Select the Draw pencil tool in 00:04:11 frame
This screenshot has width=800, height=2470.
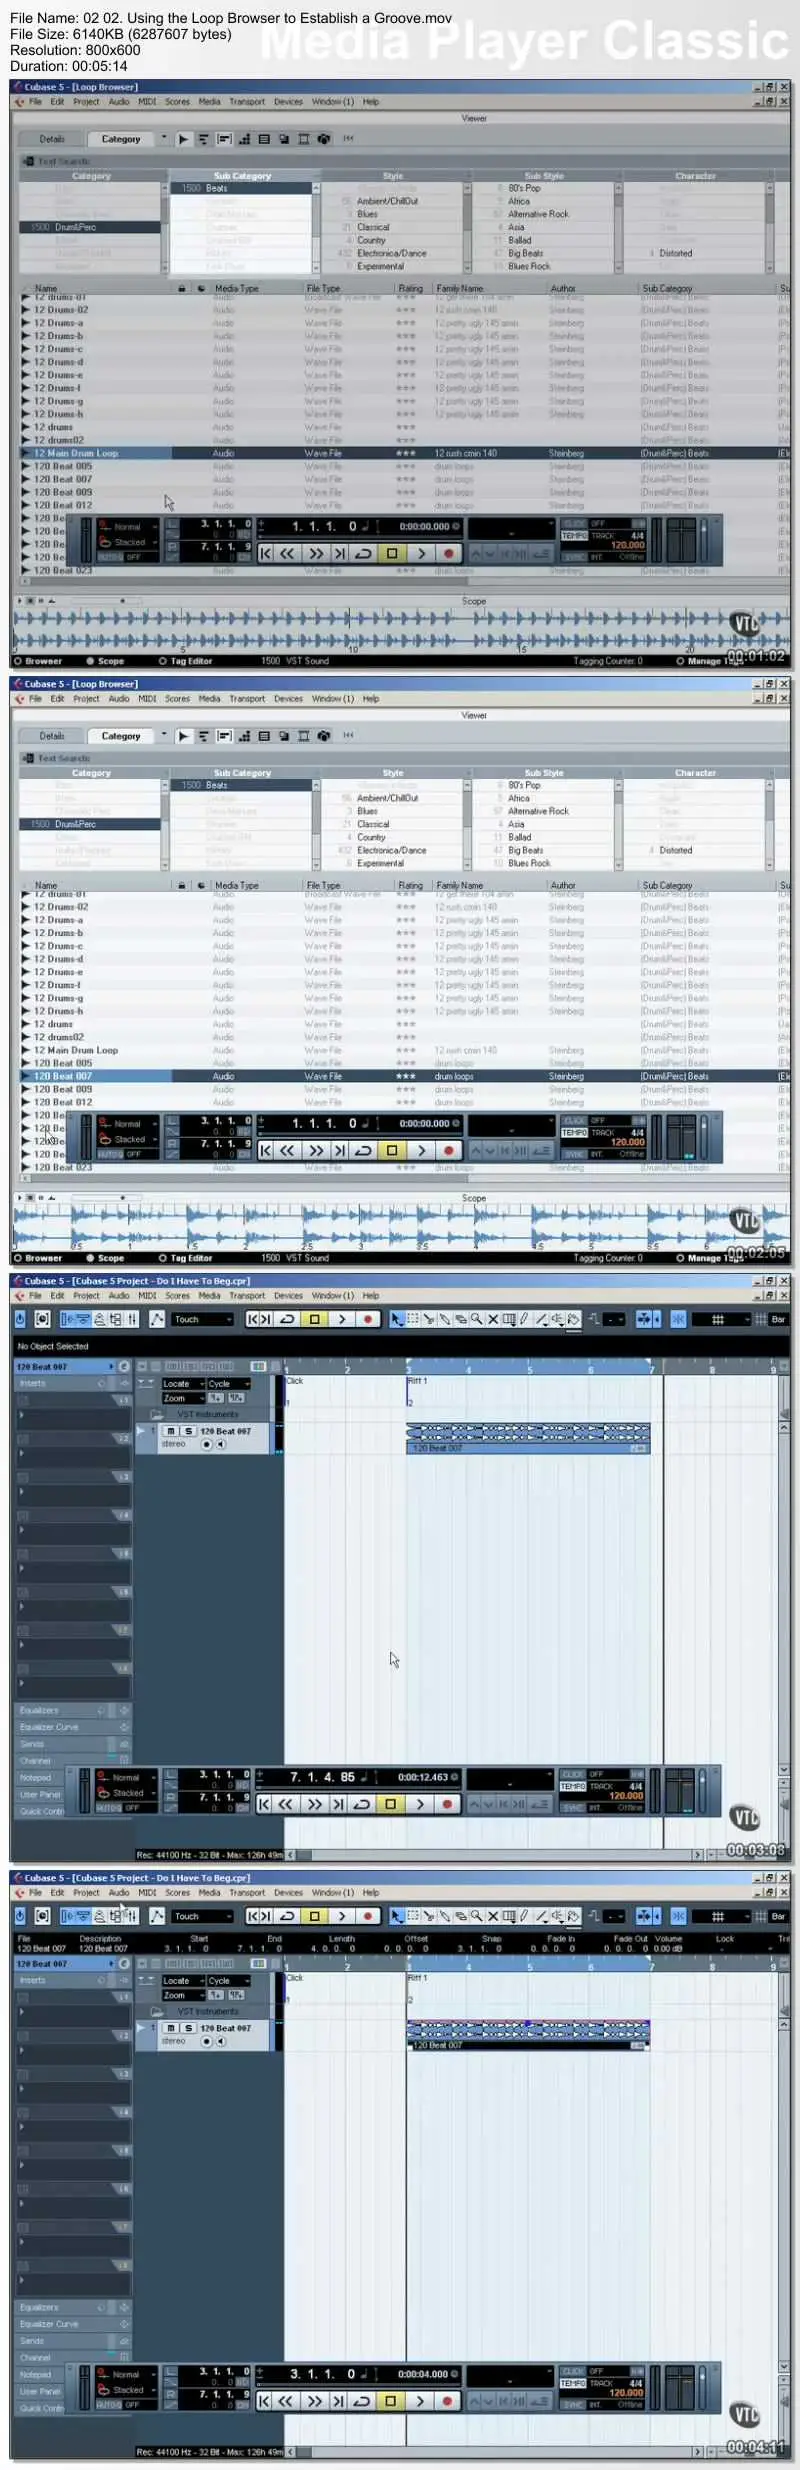[x=525, y=1916]
